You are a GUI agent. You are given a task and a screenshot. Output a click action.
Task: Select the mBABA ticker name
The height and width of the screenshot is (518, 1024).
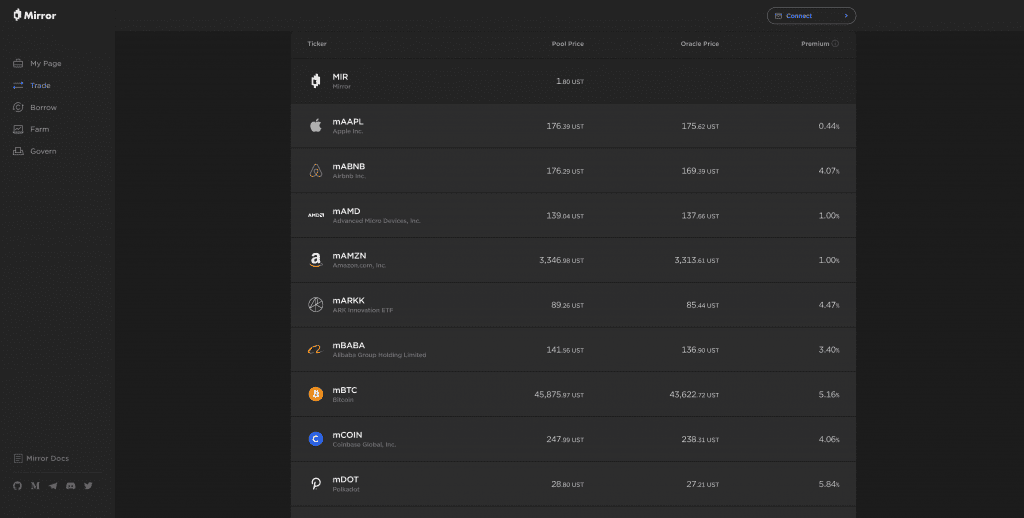pos(349,346)
